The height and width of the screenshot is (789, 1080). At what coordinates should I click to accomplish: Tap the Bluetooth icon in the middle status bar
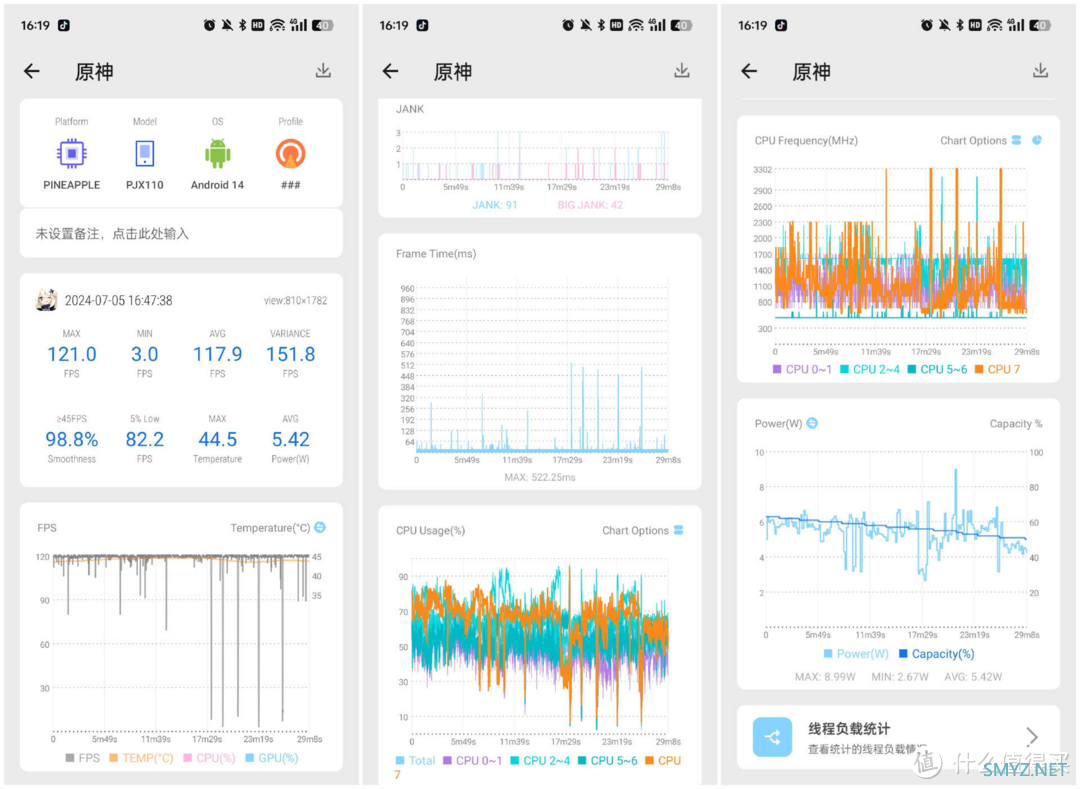tap(601, 25)
